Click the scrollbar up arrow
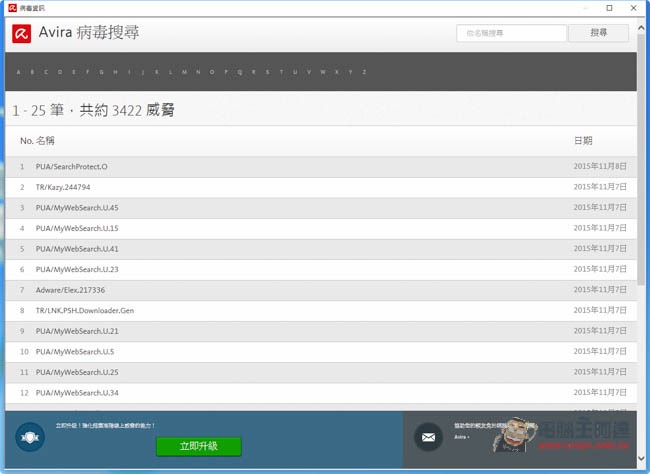This screenshot has width=650, height=474. pyautogui.click(x=641, y=28)
